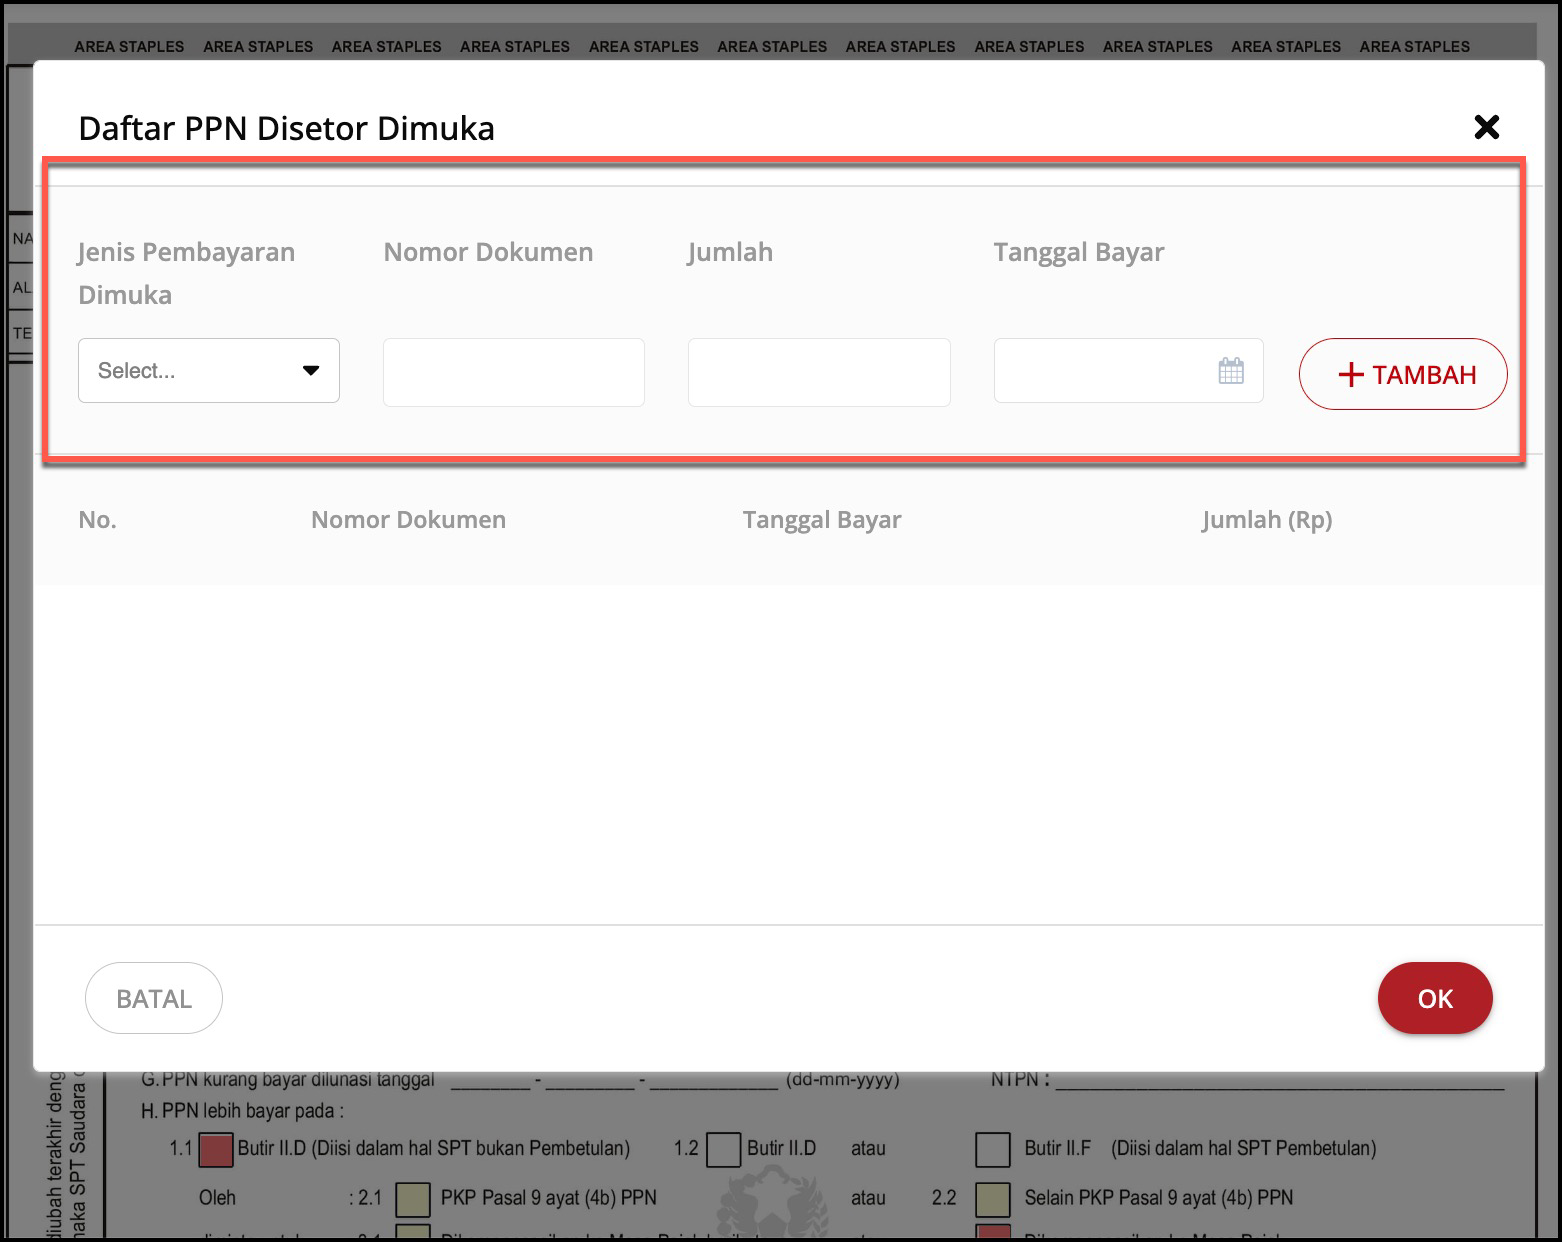Click Nomor Dokumen table column header

point(408,520)
